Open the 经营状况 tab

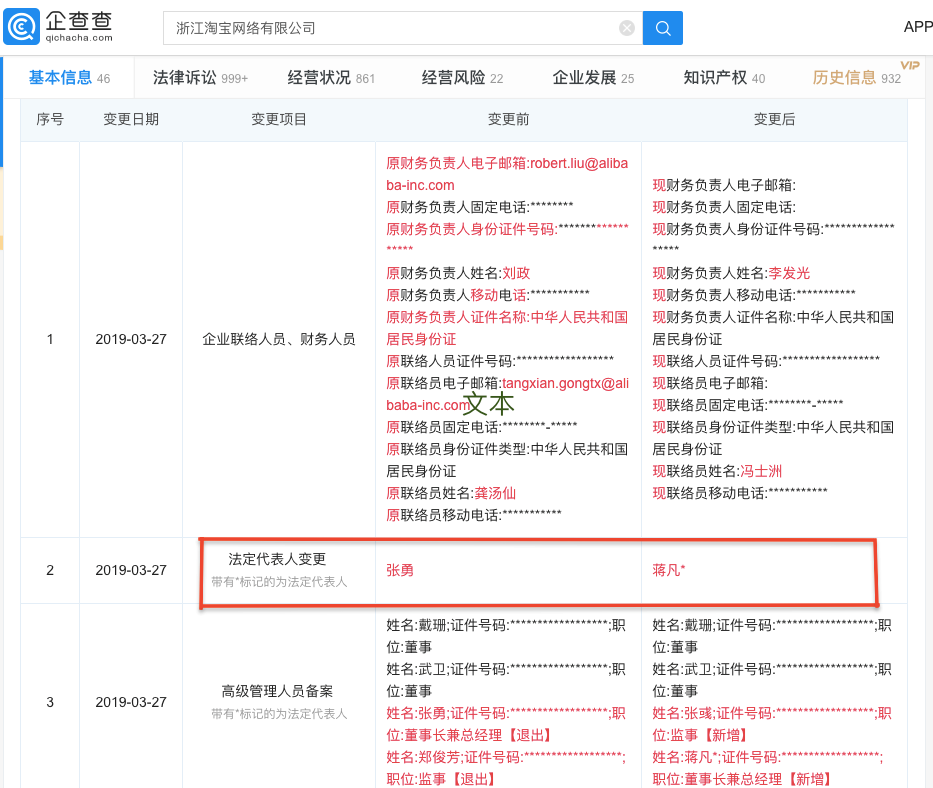click(x=319, y=78)
